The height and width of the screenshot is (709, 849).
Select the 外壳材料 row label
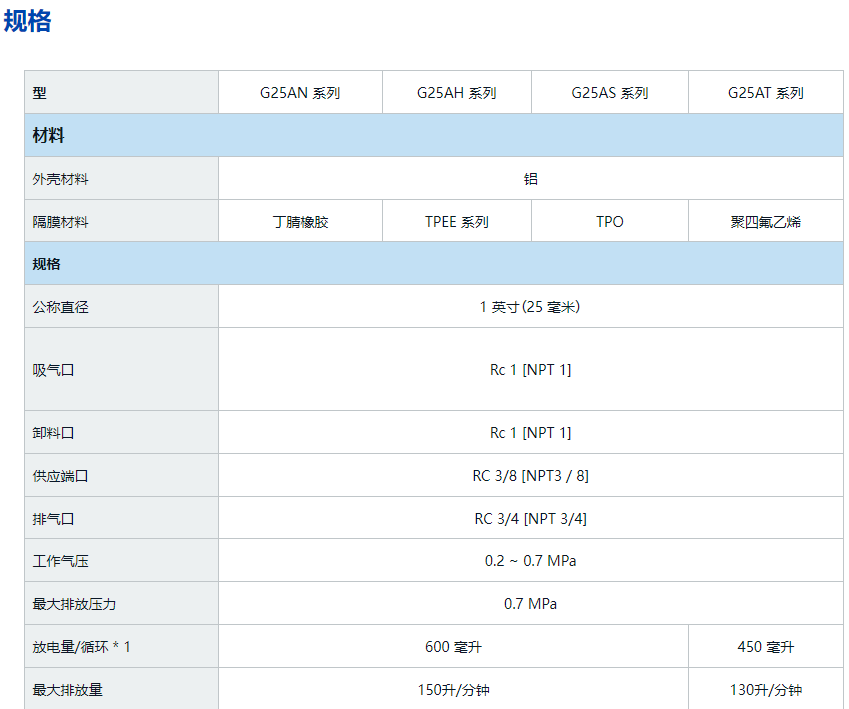[x=61, y=179]
